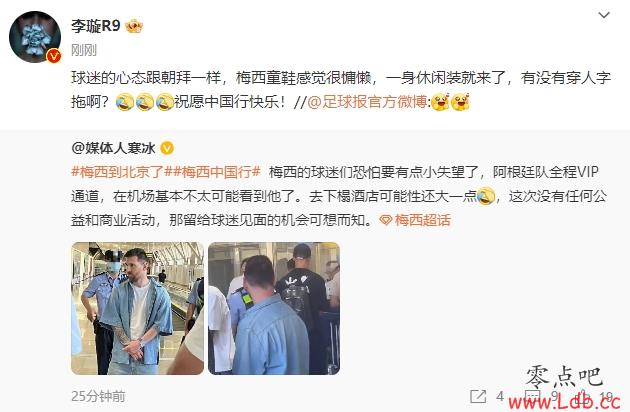630x412 pixels.
Task: Open the #梅西中国行# hashtag
Action: (x=213, y=172)
